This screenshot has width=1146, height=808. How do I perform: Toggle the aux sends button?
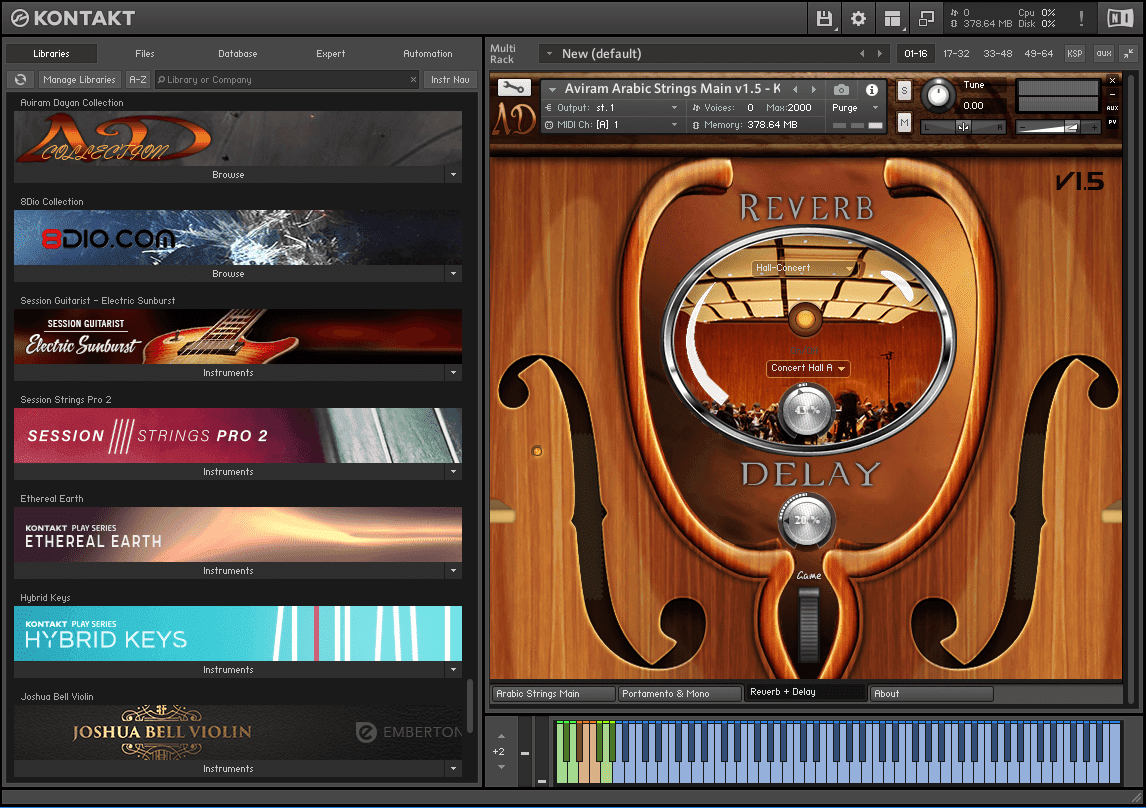click(x=1104, y=53)
